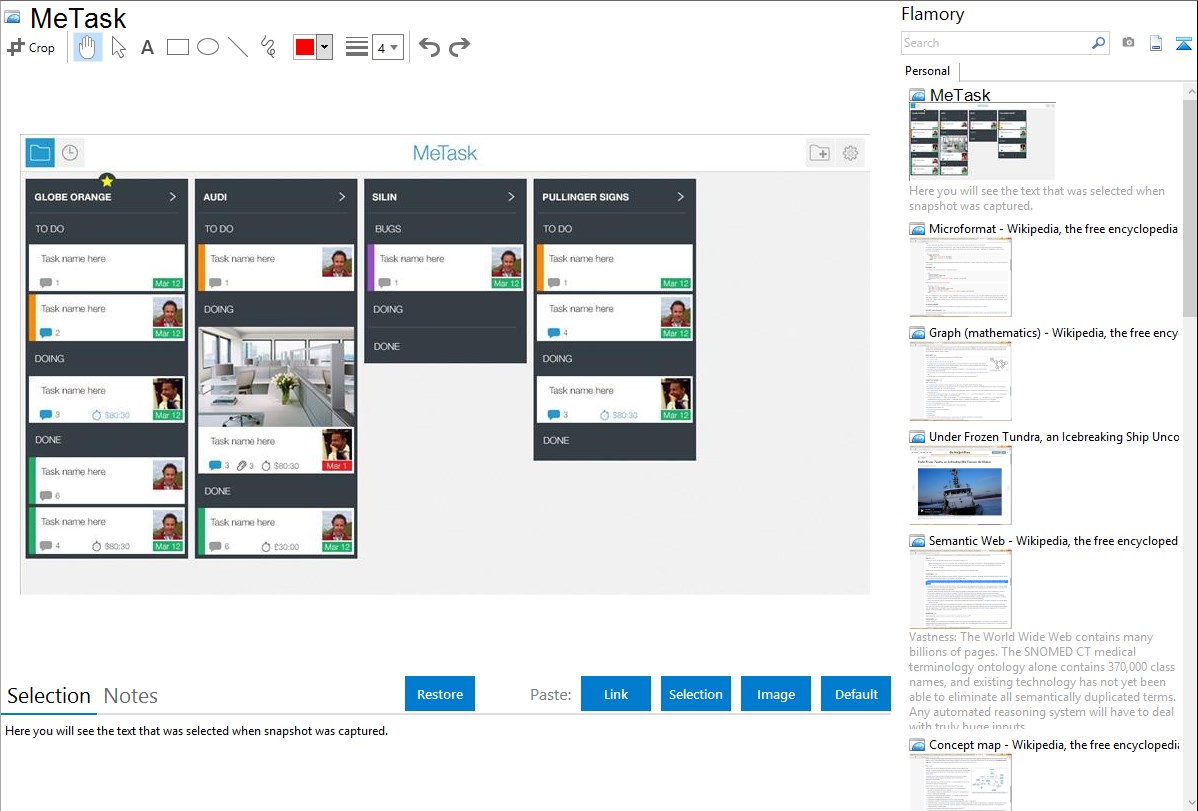Open the Semantic Web snapshot thumbnail
Viewport: 1198px width, 811px height.
pos(960,589)
